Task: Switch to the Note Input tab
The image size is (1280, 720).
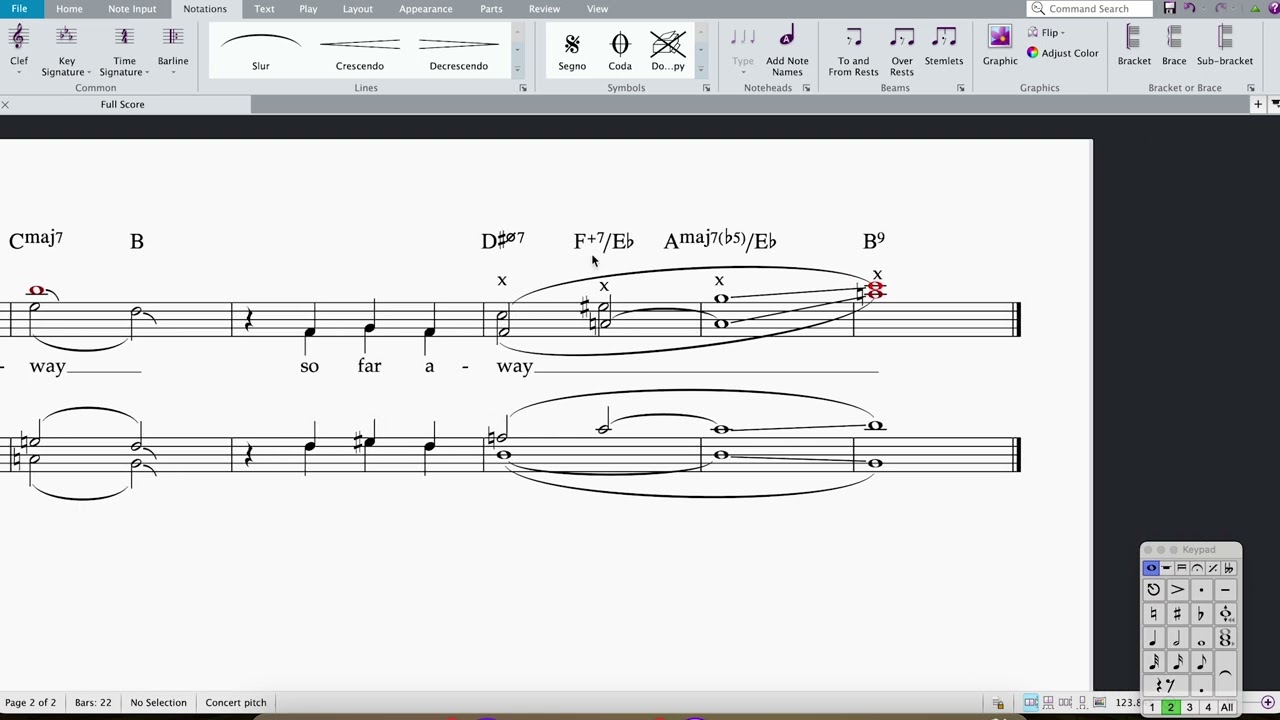Action: [x=132, y=9]
